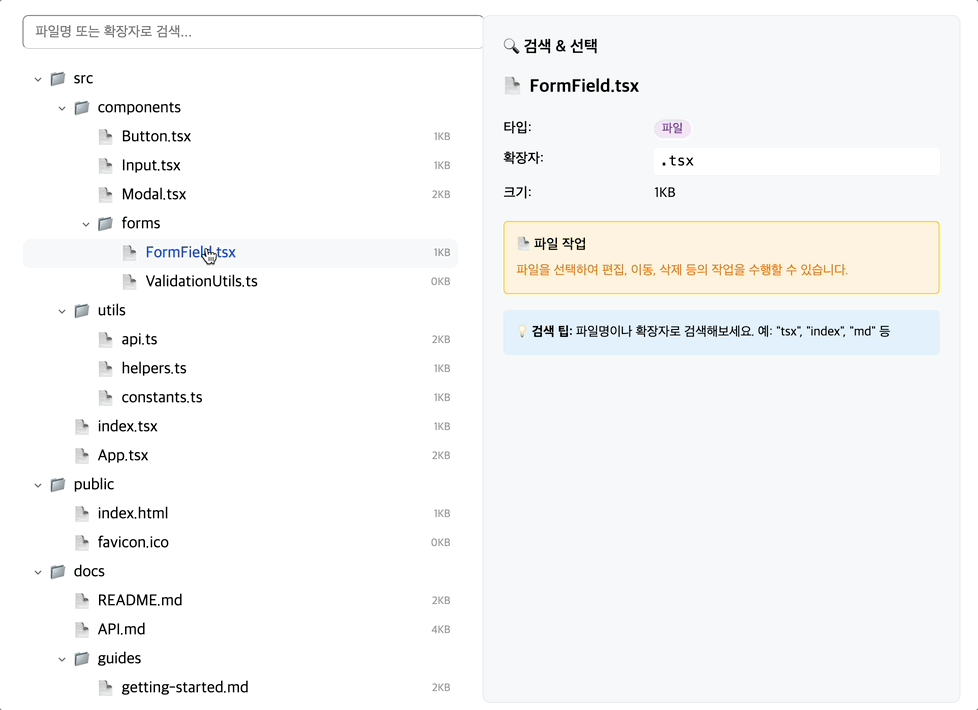Click the folder icon next to utils

(x=82, y=310)
